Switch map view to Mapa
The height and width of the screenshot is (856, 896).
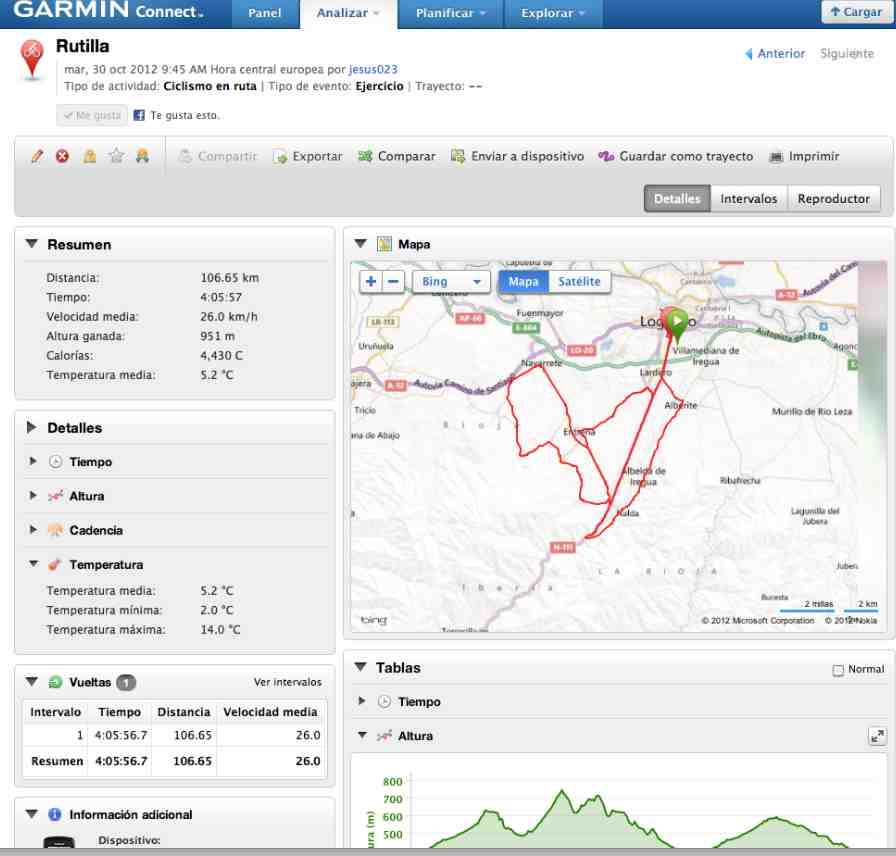click(x=523, y=281)
